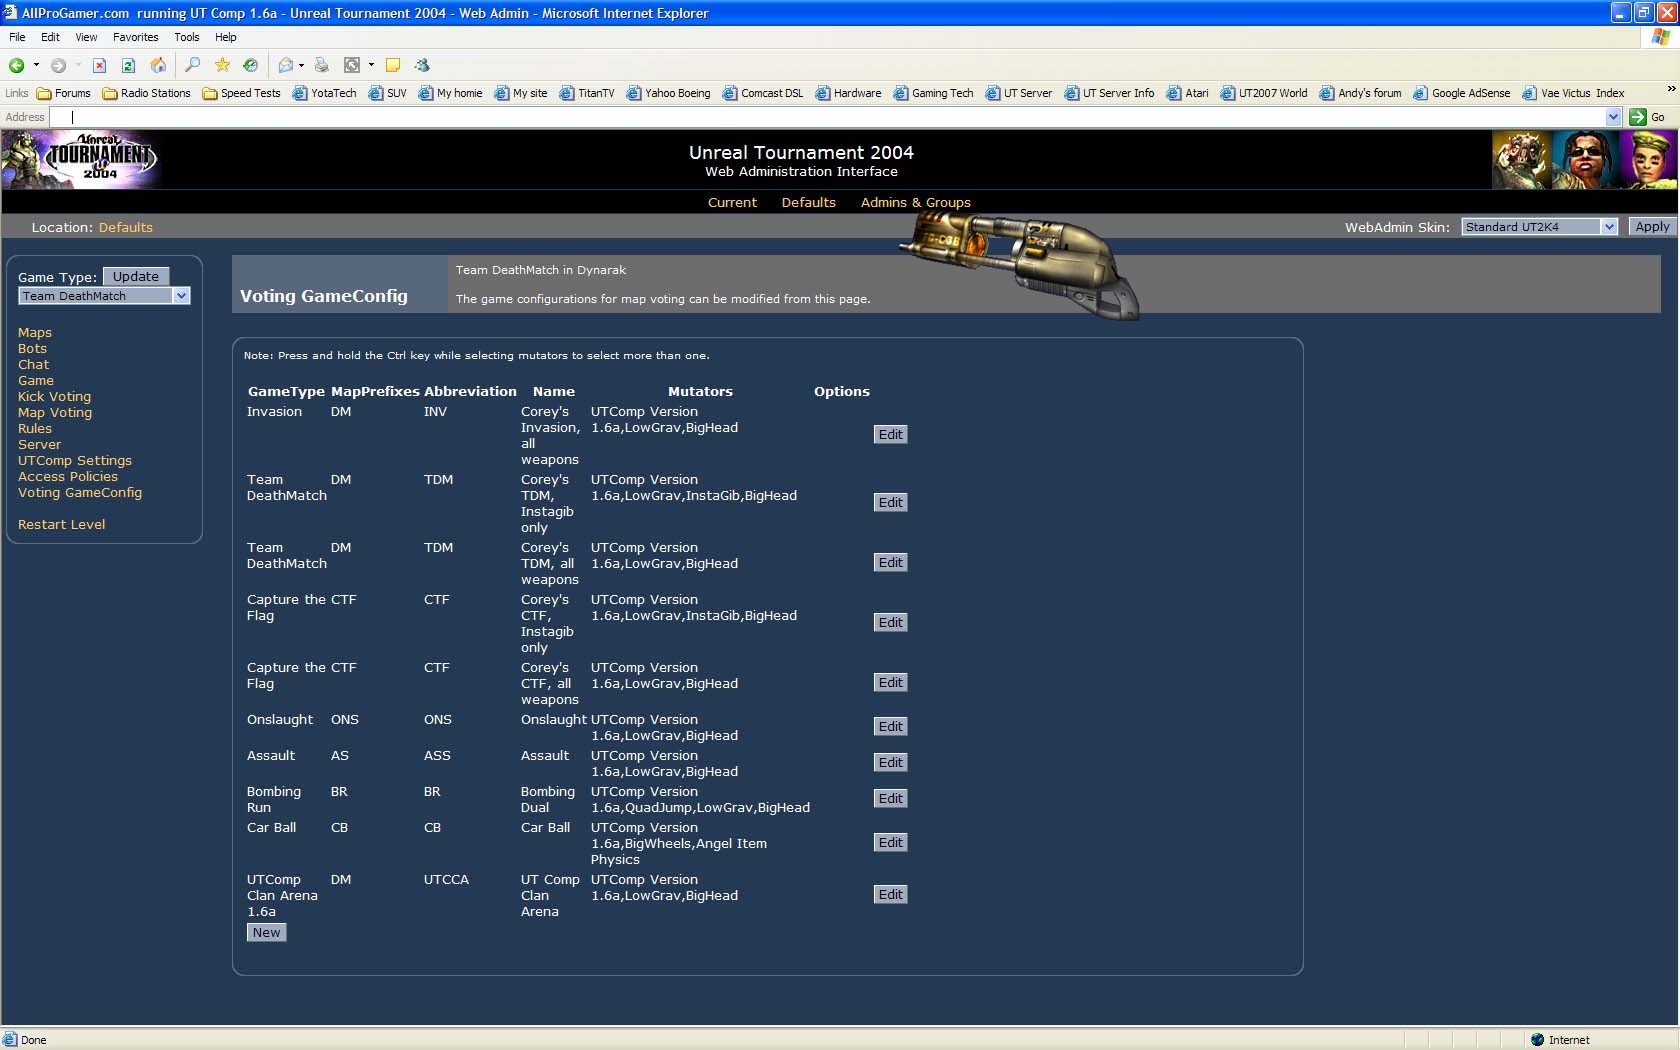Open Favorites star toolbar icon
This screenshot has height=1050, width=1680.
point(222,65)
